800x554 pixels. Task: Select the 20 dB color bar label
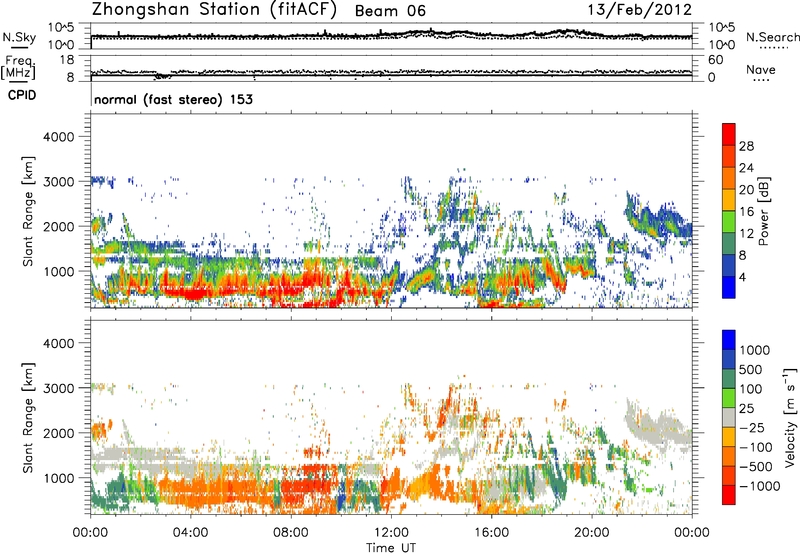[x=746, y=190]
